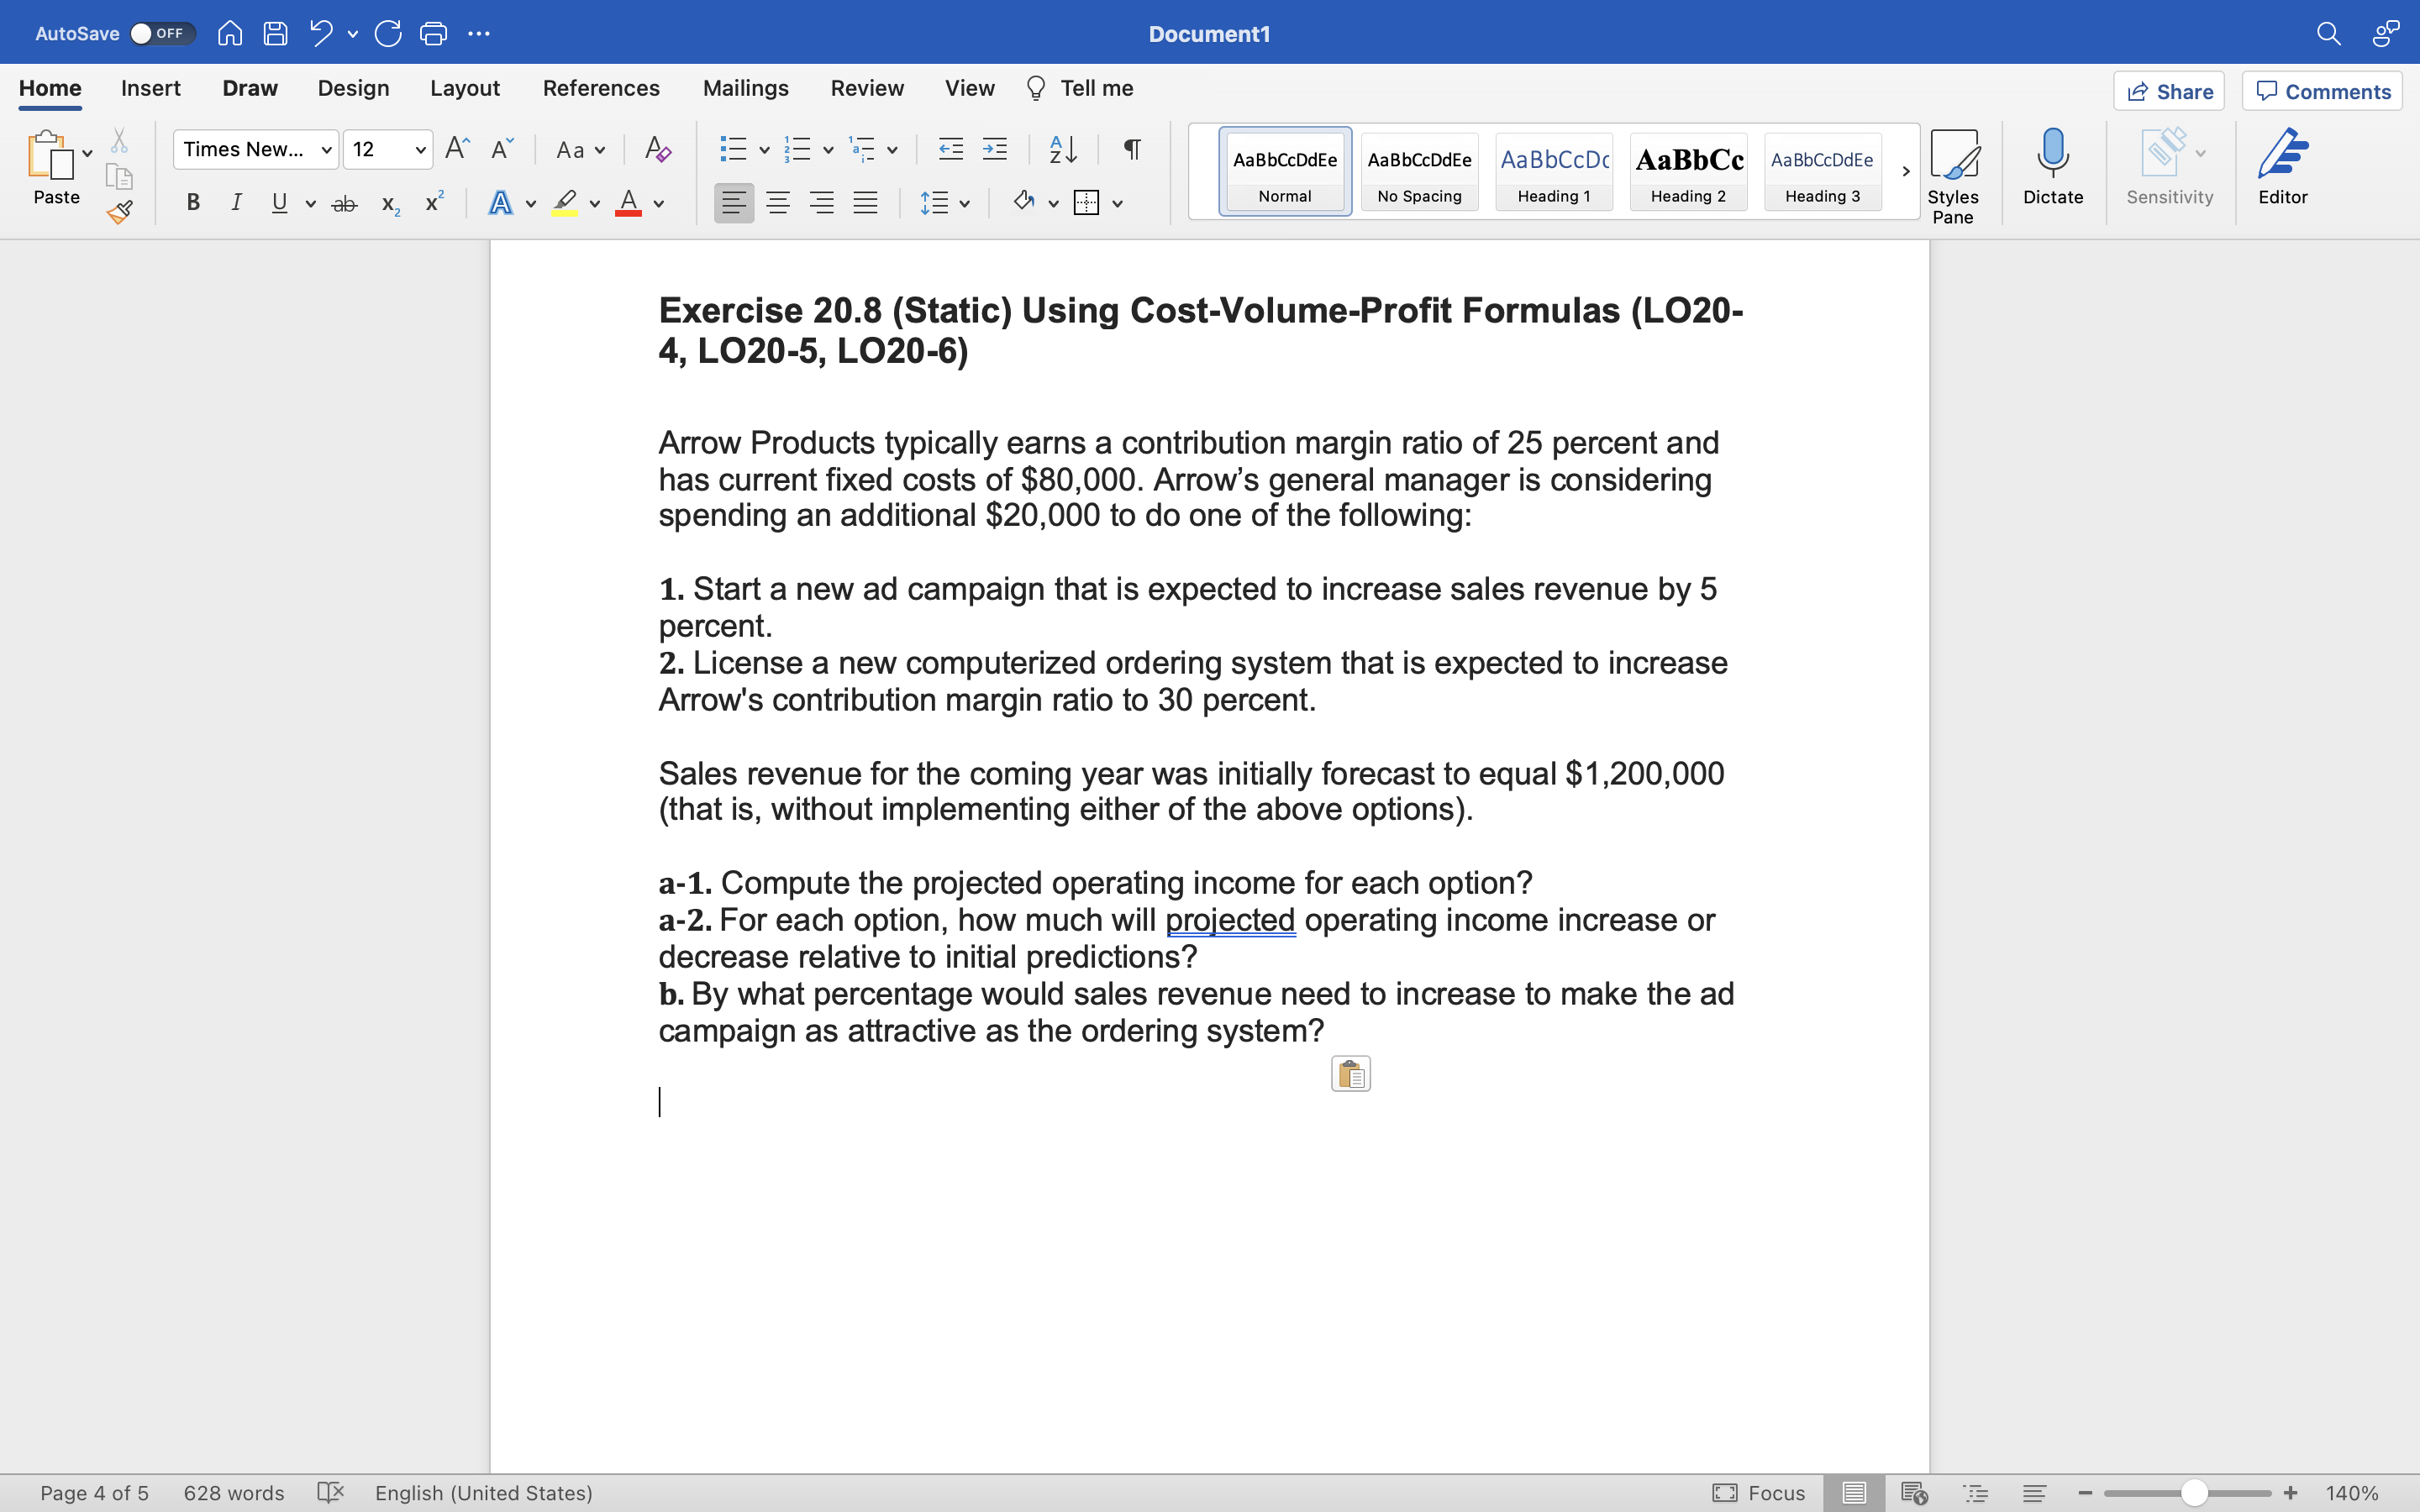The height and width of the screenshot is (1512, 2420).
Task: Apply italic formatting
Action: [236, 203]
